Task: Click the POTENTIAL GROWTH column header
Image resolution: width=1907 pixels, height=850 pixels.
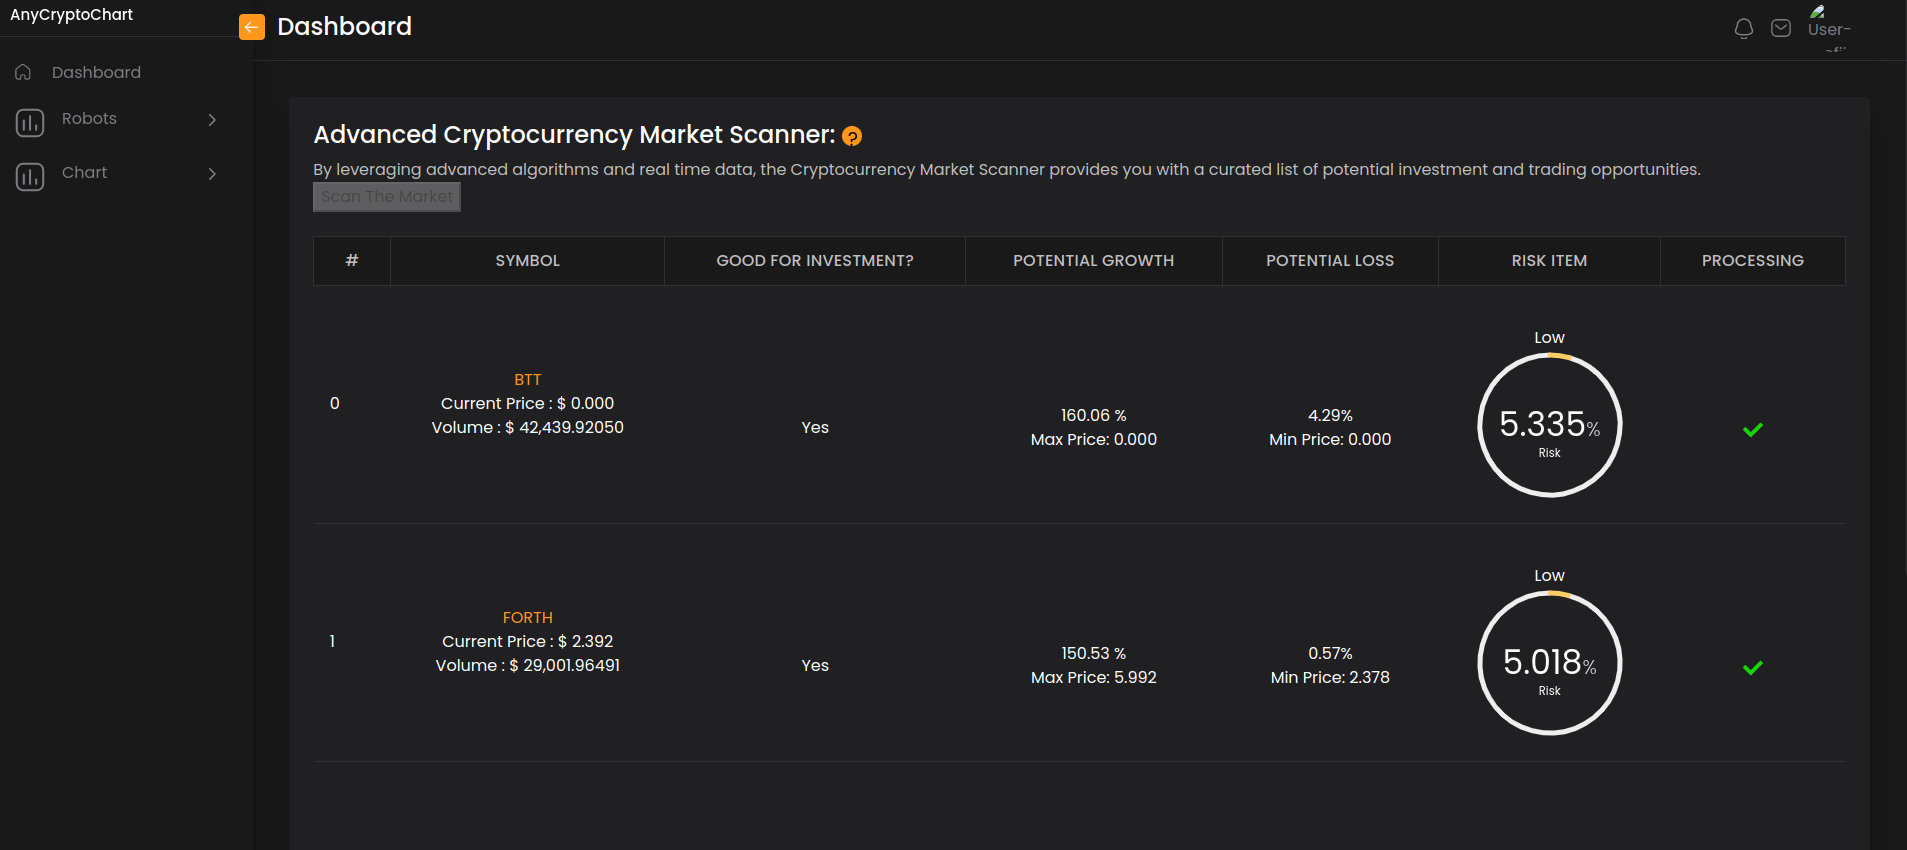Action: (1094, 261)
